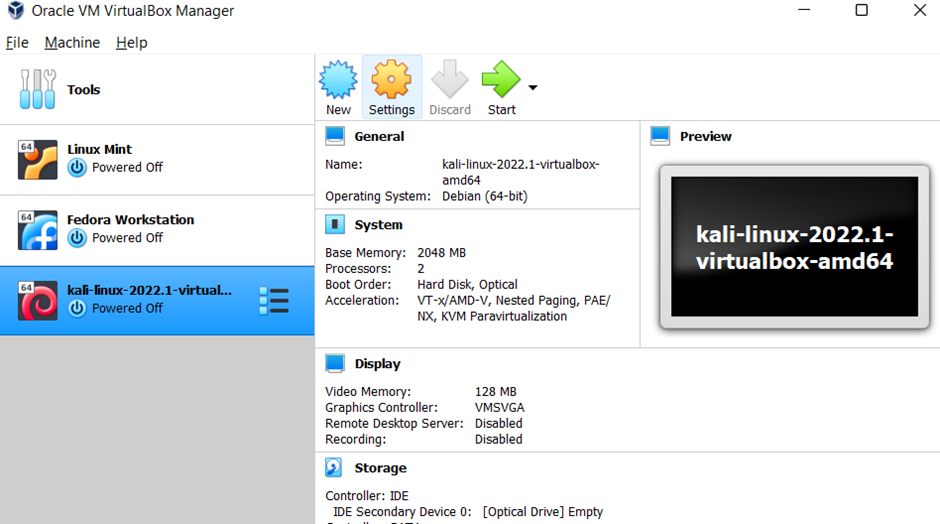Viewport: 940px width, 524px height.
Task: Click the Storage section disk icon
Action: tap(334, 467)
